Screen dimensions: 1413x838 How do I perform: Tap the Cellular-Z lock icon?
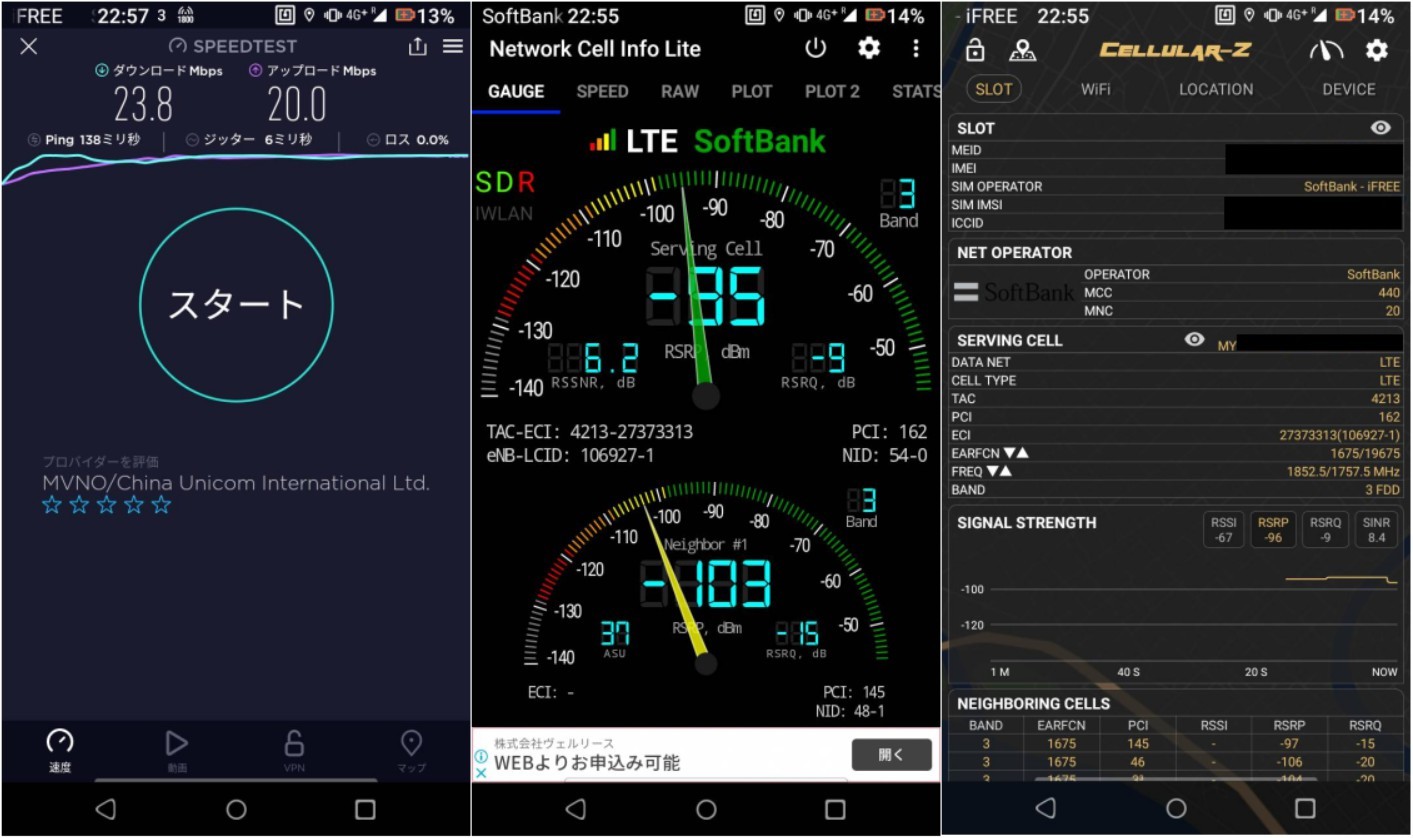pos(976,51)
